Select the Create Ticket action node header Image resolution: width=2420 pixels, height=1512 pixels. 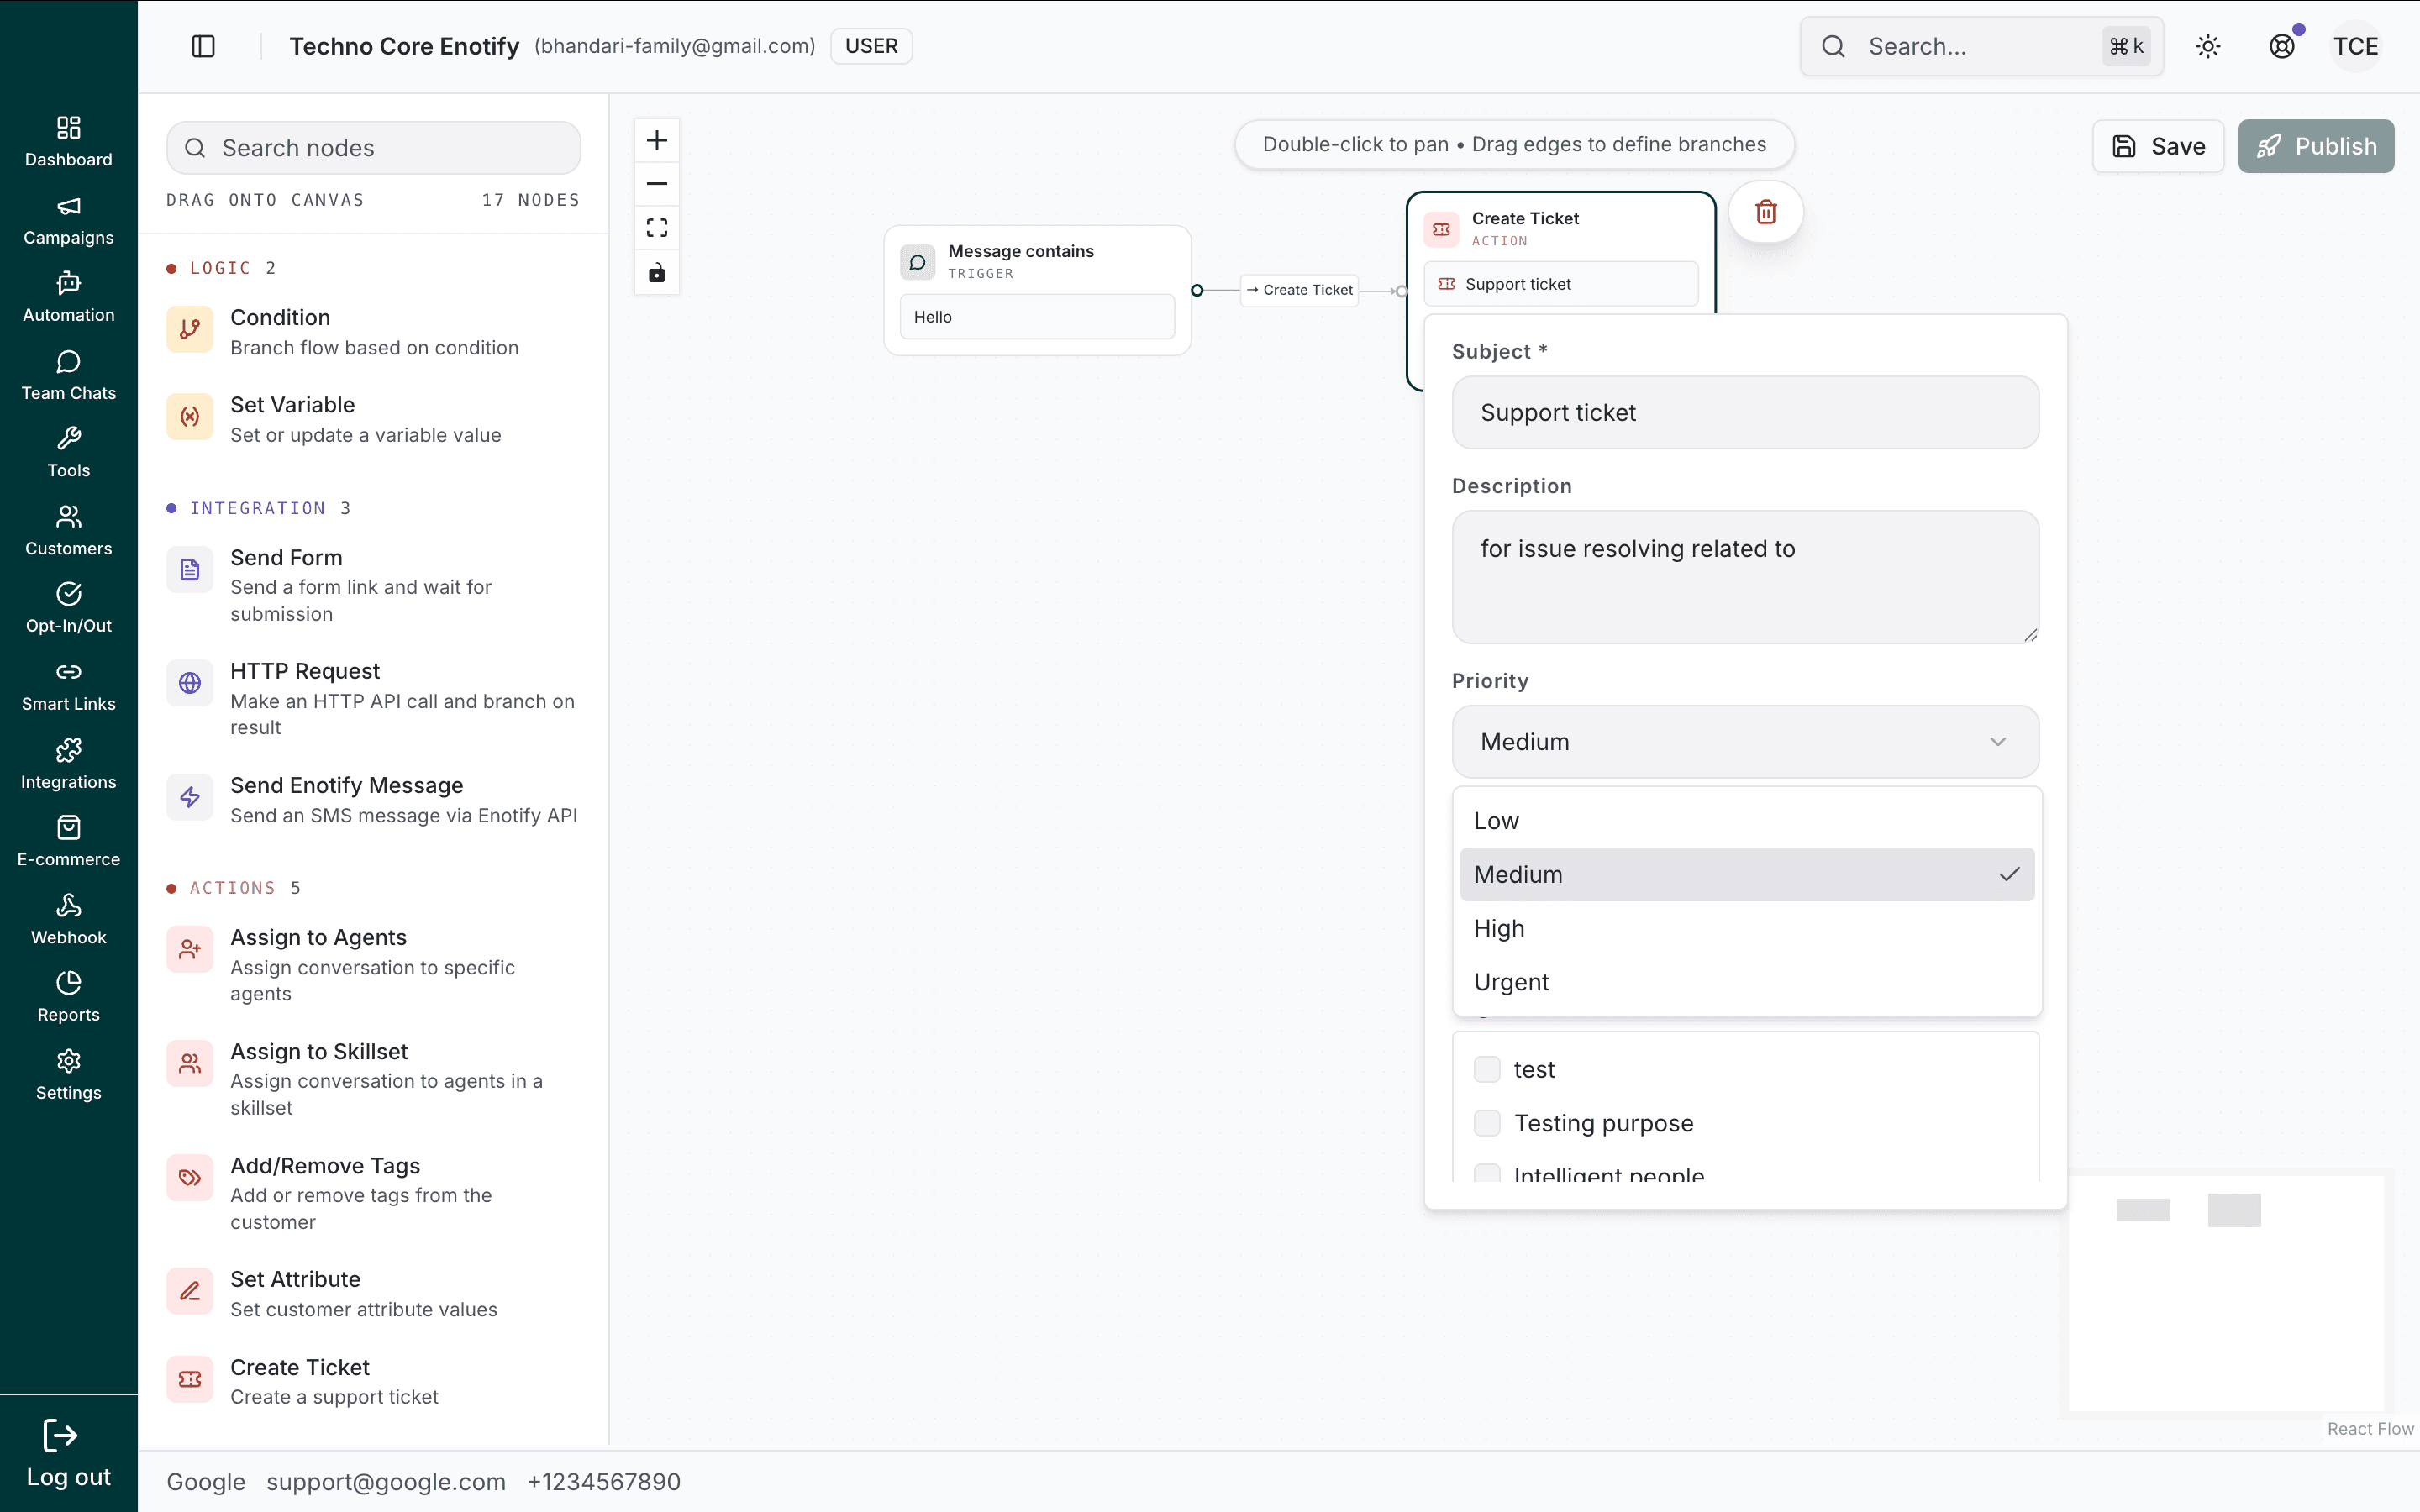point(1560,229)
